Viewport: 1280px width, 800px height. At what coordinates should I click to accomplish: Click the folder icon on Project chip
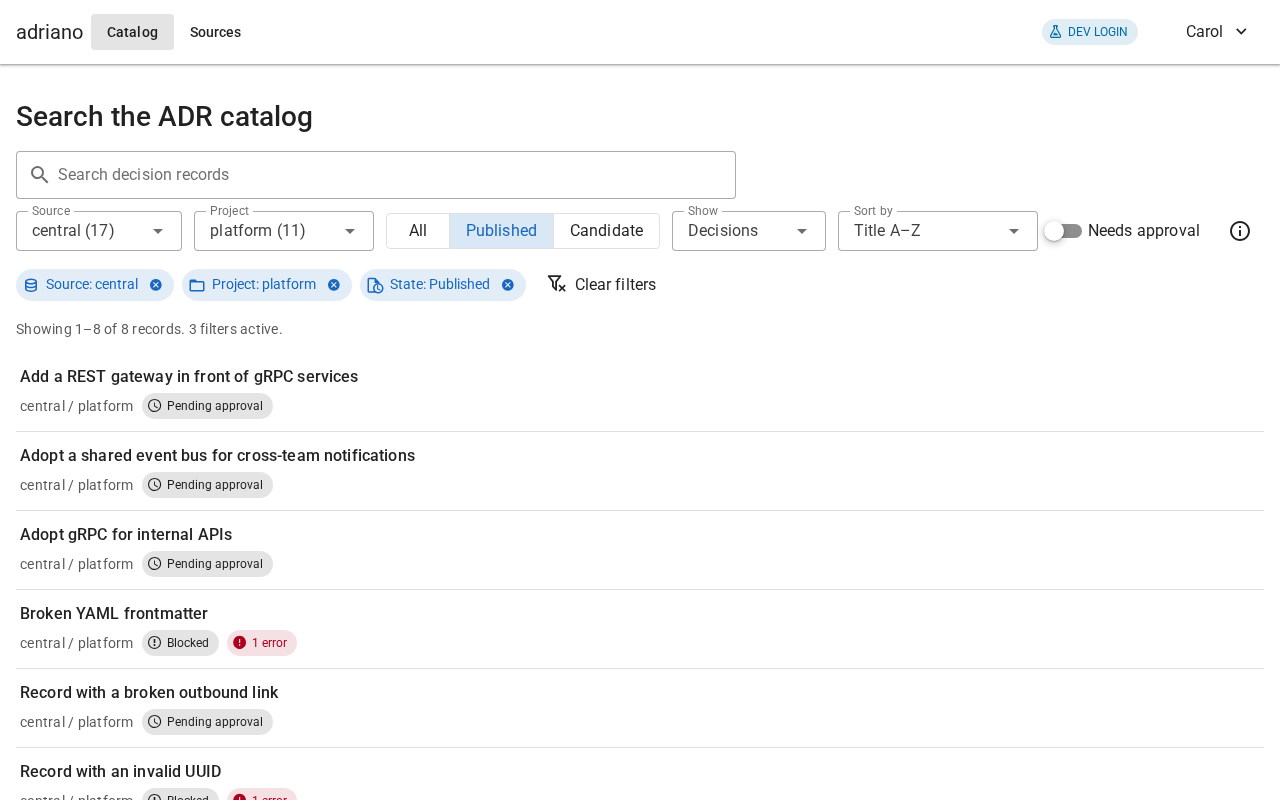click(x=197, y=285)
